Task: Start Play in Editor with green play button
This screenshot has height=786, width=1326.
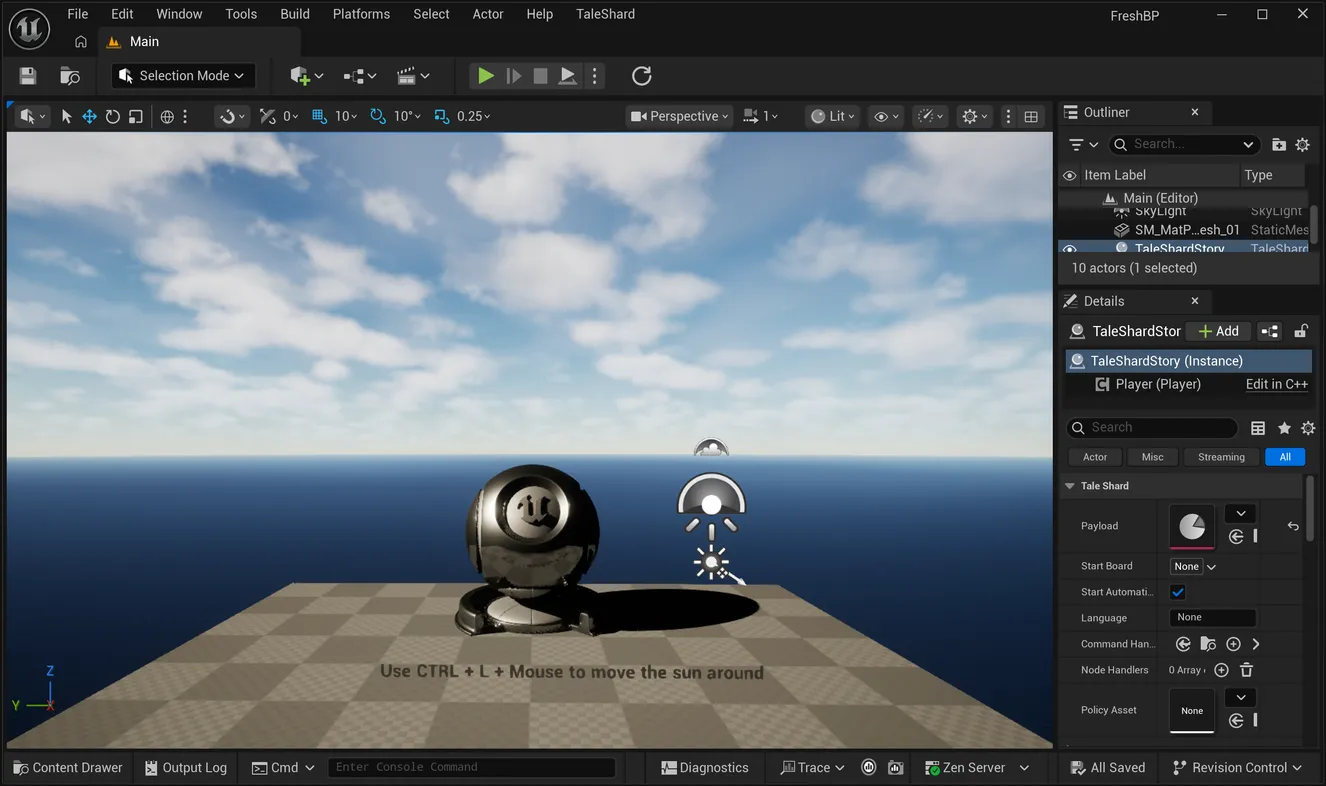Action: pyautogui.click(x=486, y=76)
